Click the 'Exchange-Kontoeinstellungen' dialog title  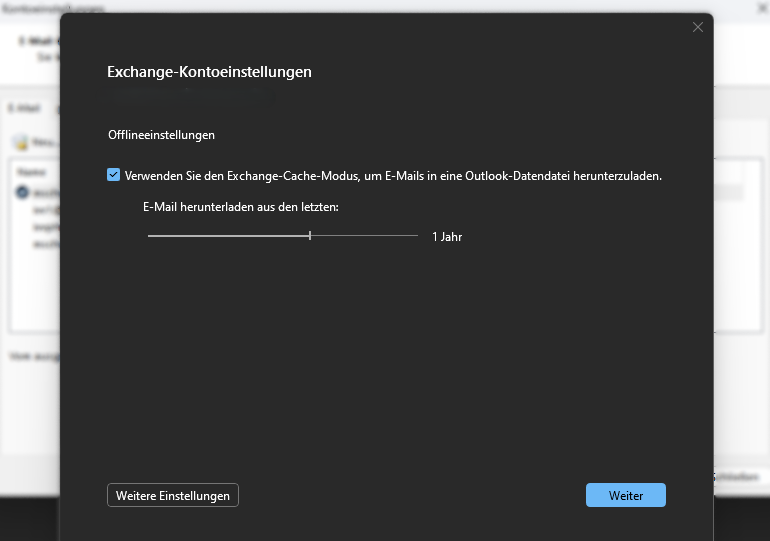click(x=209, y=72)
